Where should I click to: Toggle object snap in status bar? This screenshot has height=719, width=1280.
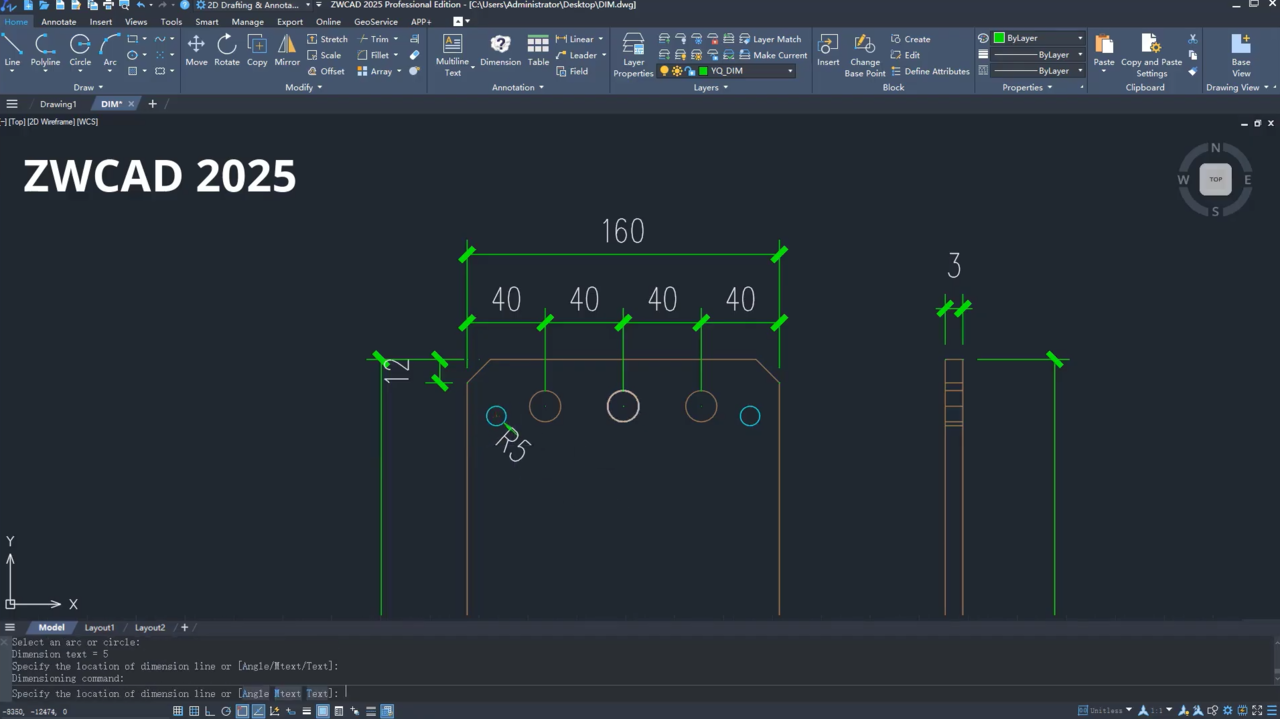[242, 711]
